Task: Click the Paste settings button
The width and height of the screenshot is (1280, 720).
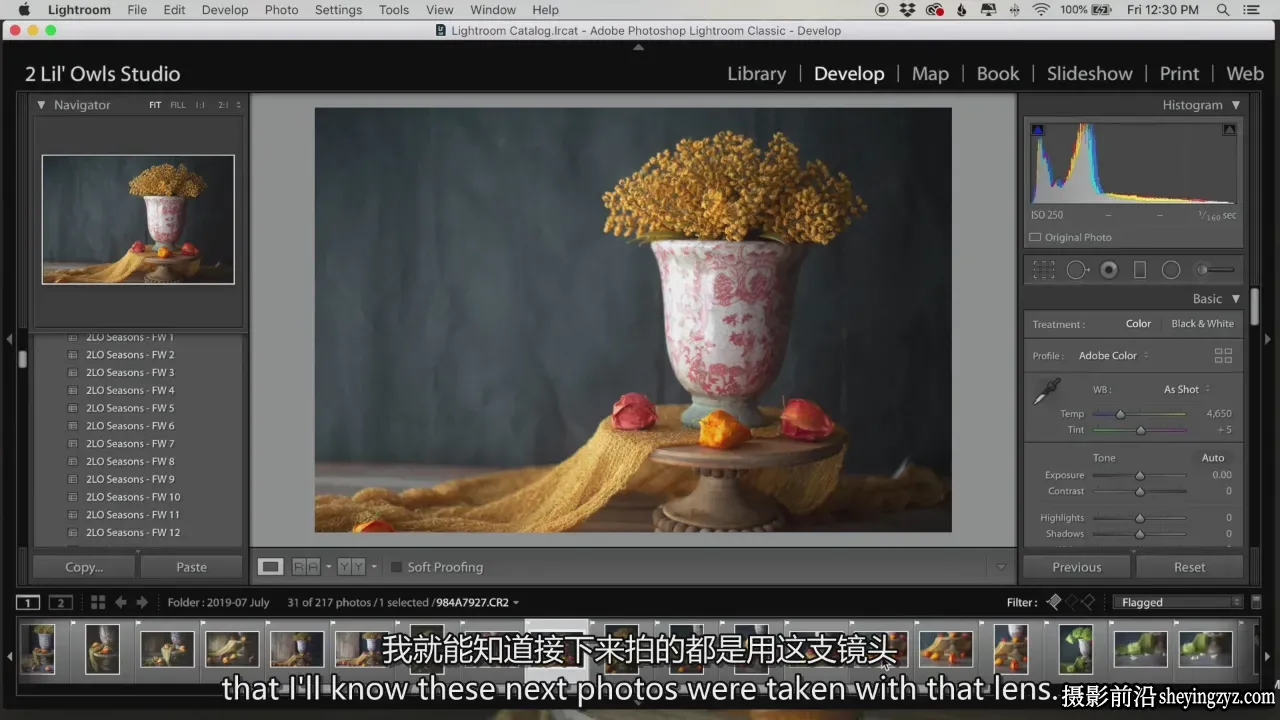Action: point(192,567)
